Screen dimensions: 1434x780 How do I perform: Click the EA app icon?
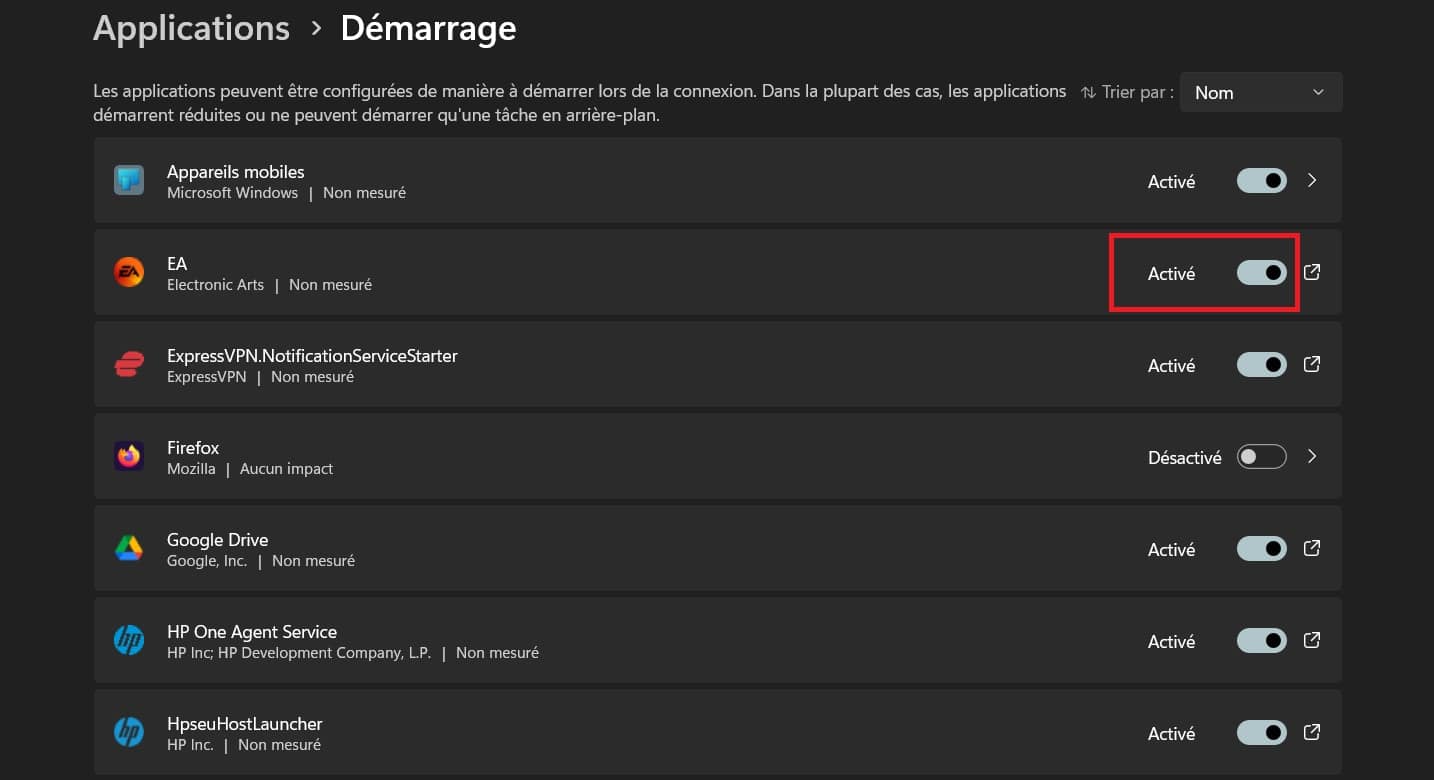point(128,272)
